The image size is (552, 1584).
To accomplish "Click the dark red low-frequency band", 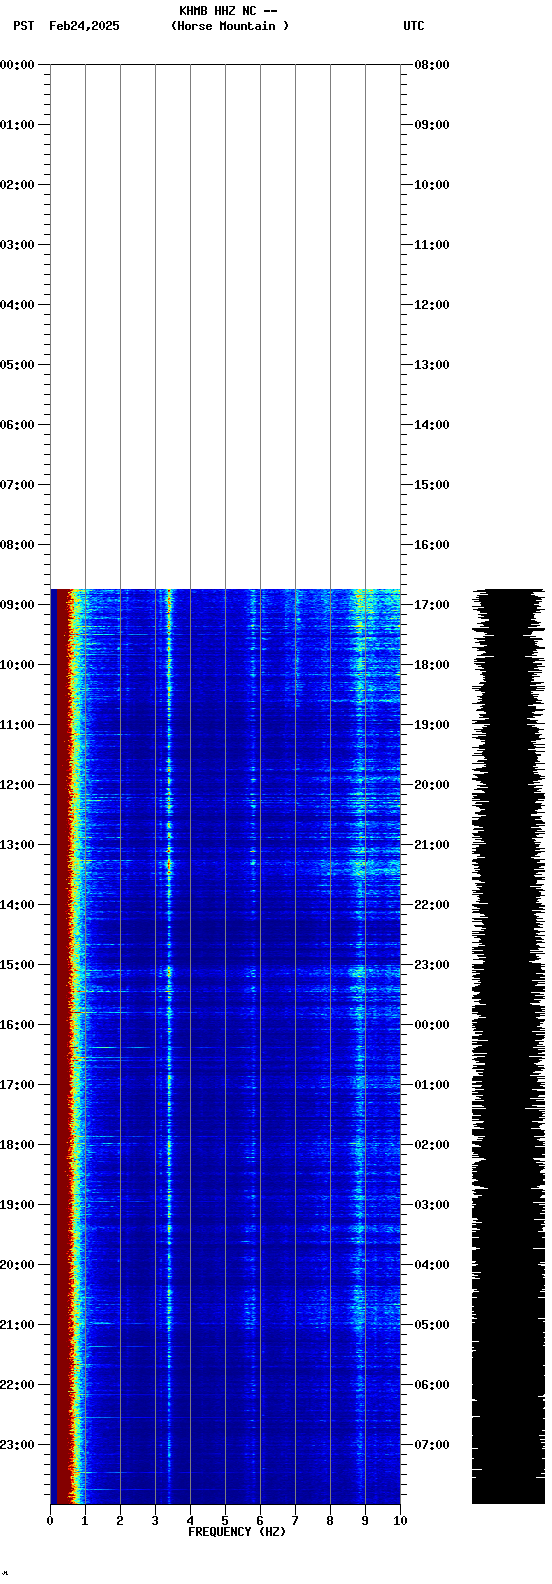I will click(61, 1047).
